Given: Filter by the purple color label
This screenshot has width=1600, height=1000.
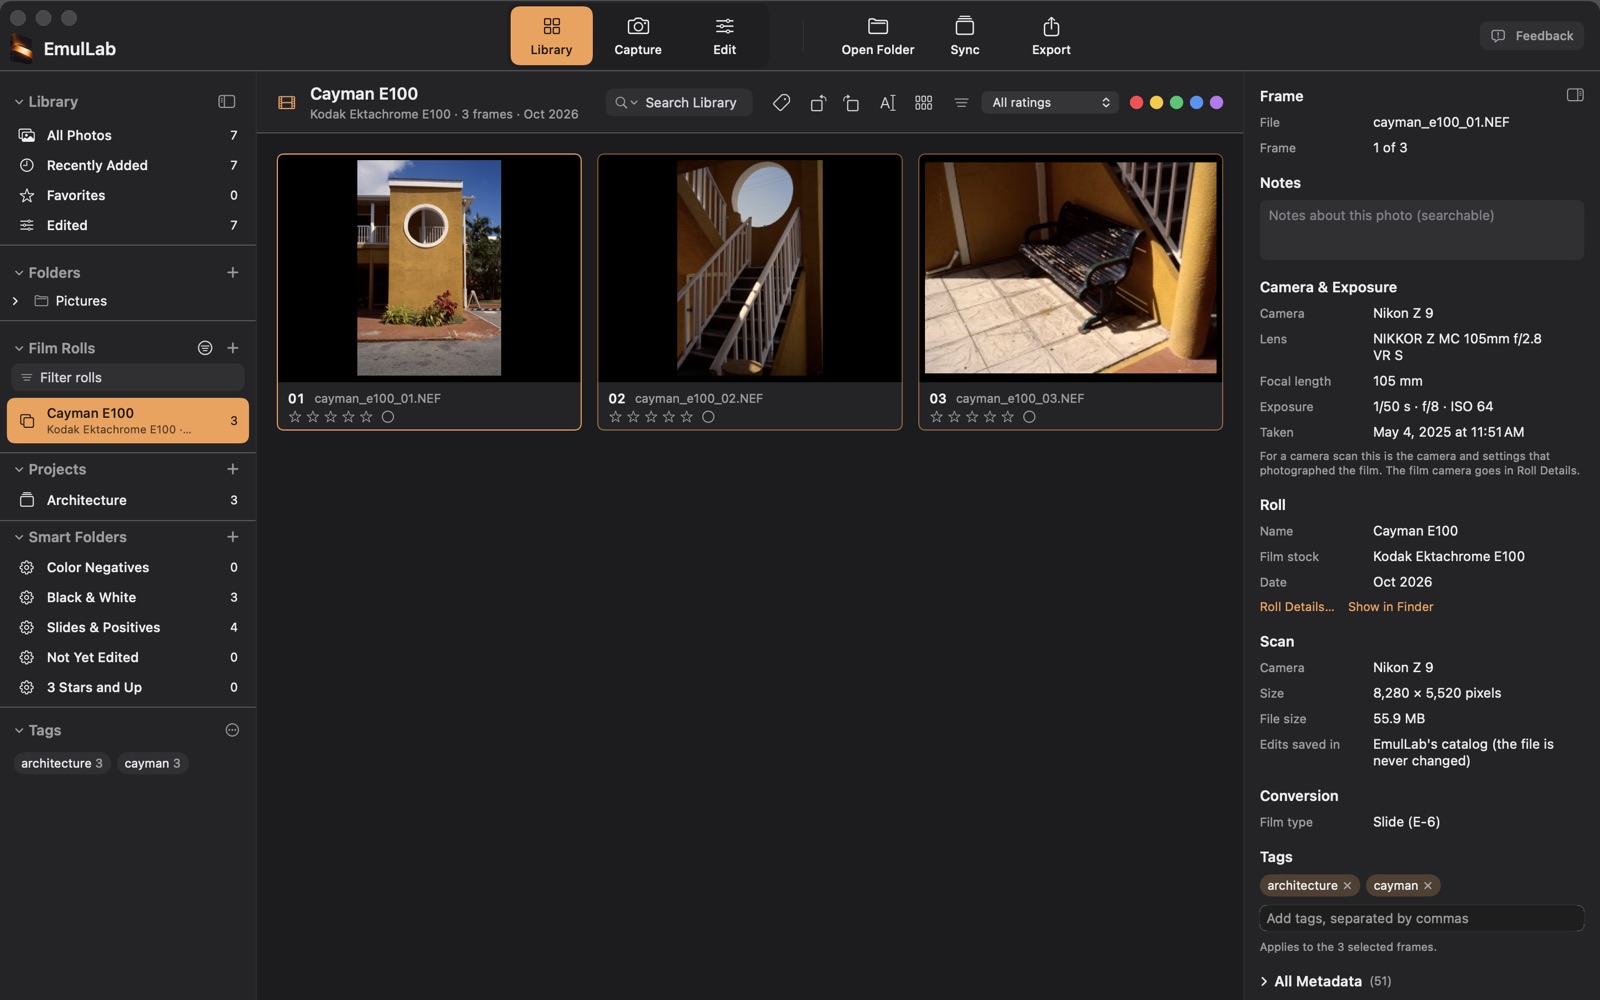Looking at the screenshot, I should tap(1216, 102).
